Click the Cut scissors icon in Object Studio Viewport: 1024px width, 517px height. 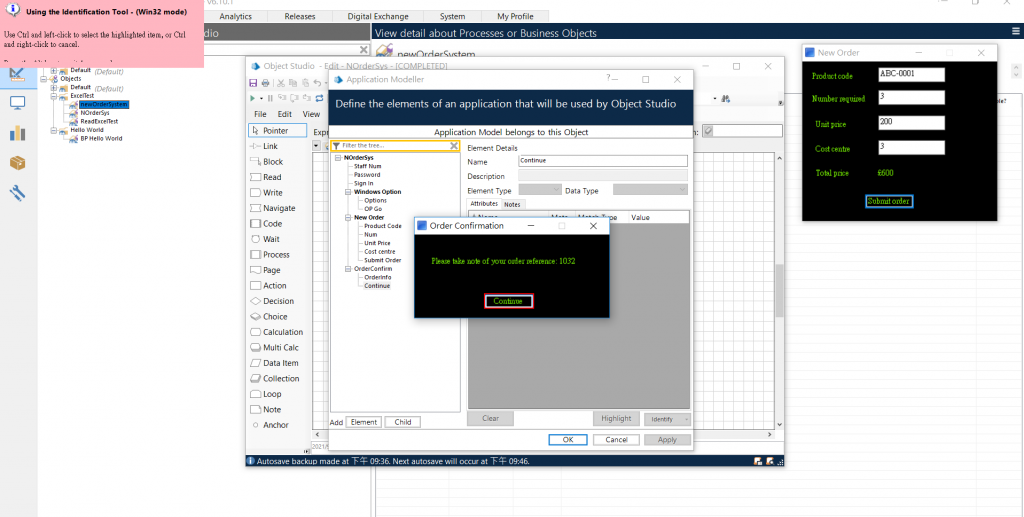[x=281, y=83]
